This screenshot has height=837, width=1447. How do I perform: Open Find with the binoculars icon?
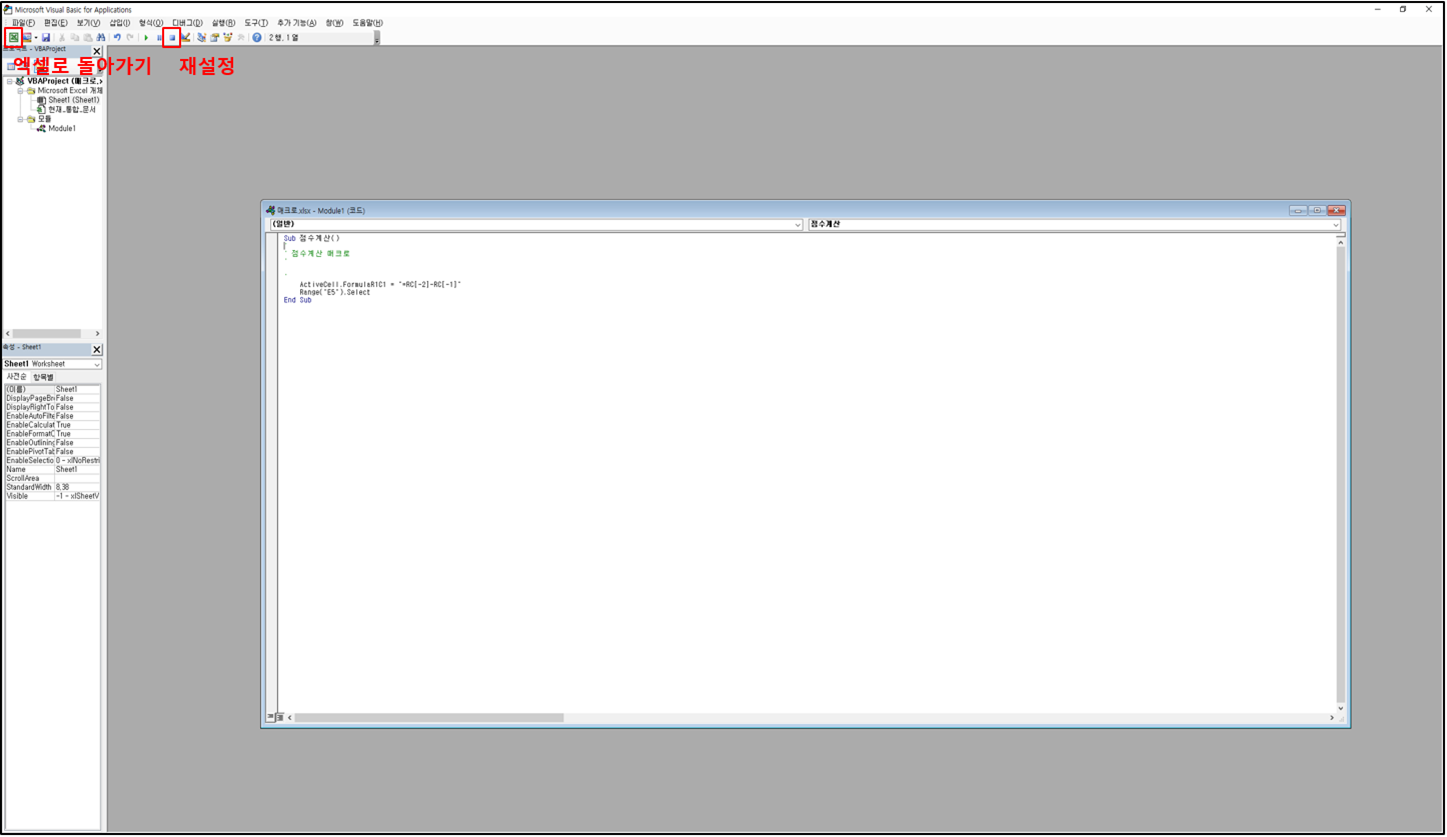coord(101,37)
